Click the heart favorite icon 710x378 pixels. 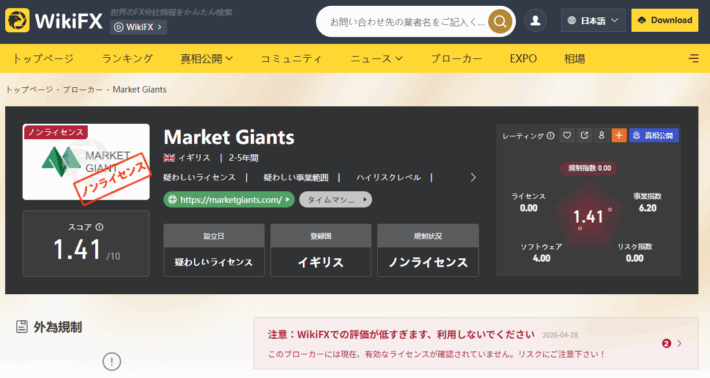click(x=567, y=135)
